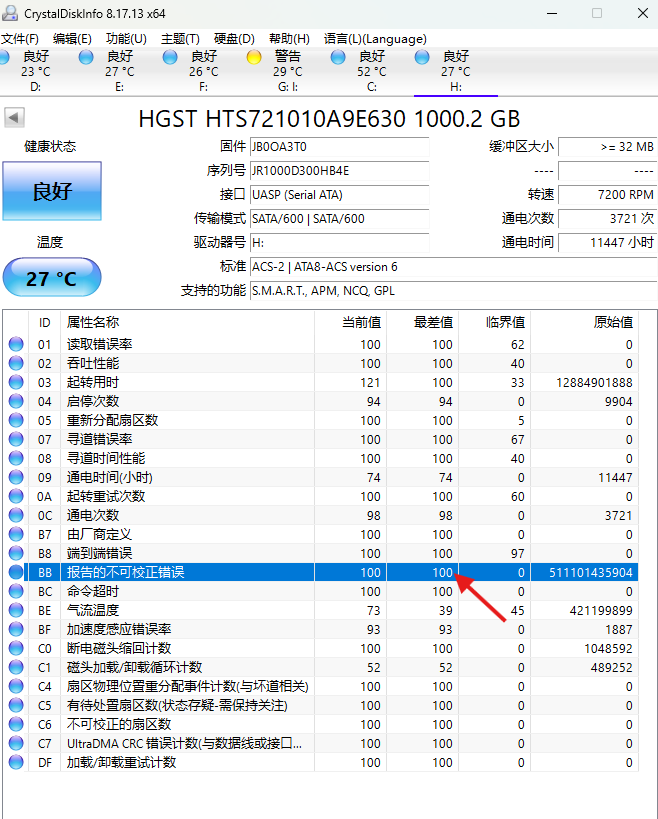Click status orb of attribute C5 有待处置扇区数
Viewport: 658px width, 819px height.
[x=16, y=705]
